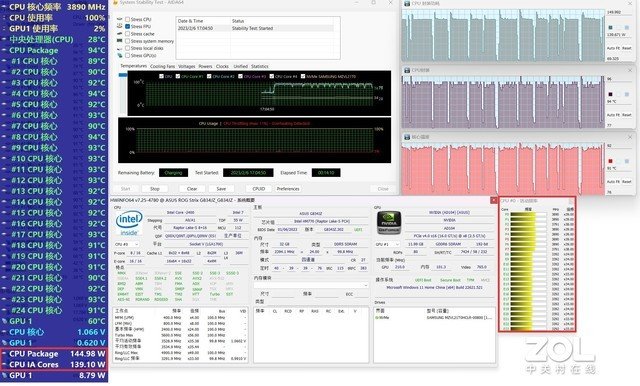Viewport: 640px width, 386px height.
Task: Click the disk icon beside Stress local disks
Action: point(120,48)
